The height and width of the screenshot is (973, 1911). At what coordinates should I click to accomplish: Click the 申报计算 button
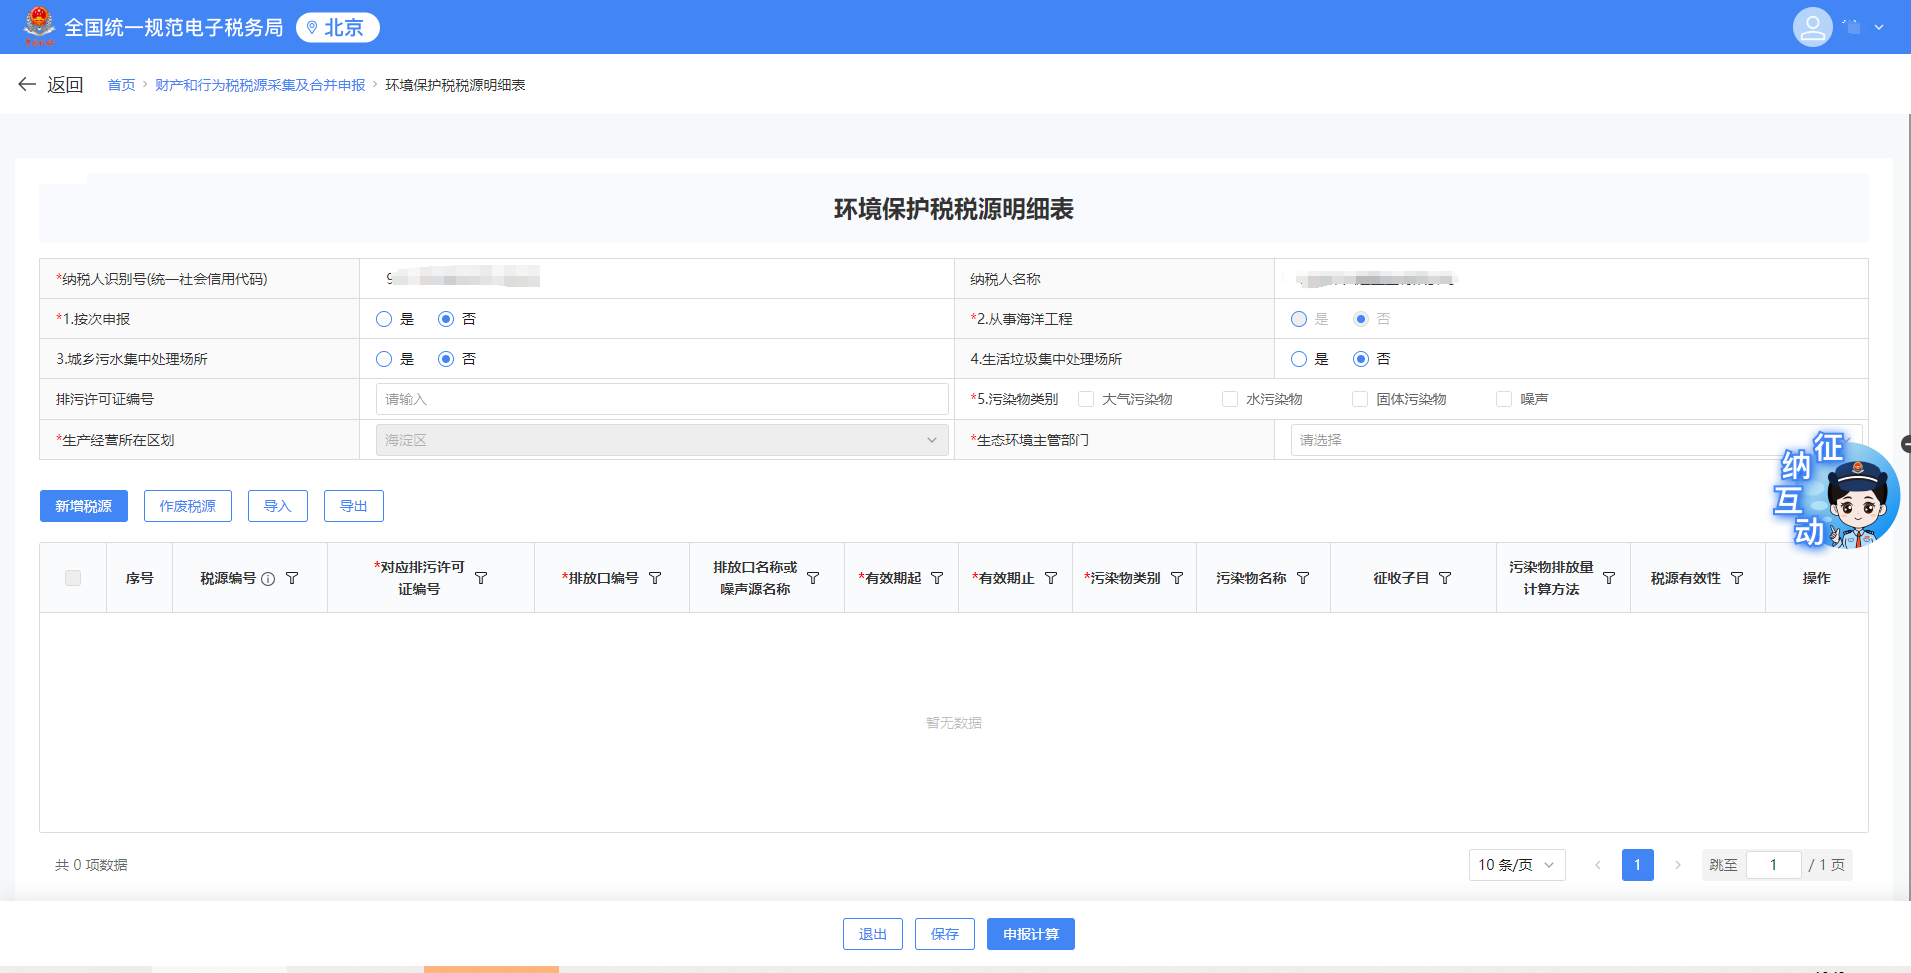coord(1030,933)
